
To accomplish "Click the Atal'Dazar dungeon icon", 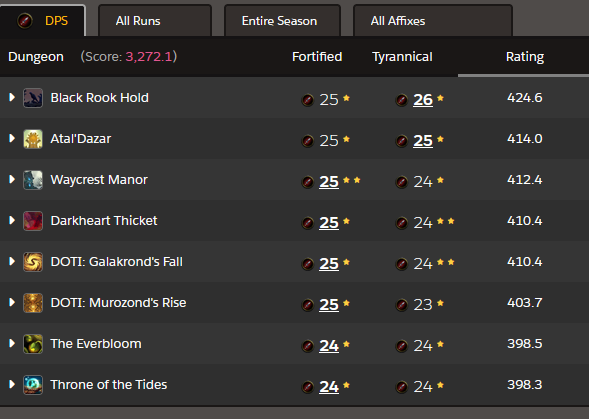I will pyautogui.click(x=33, y=139).
